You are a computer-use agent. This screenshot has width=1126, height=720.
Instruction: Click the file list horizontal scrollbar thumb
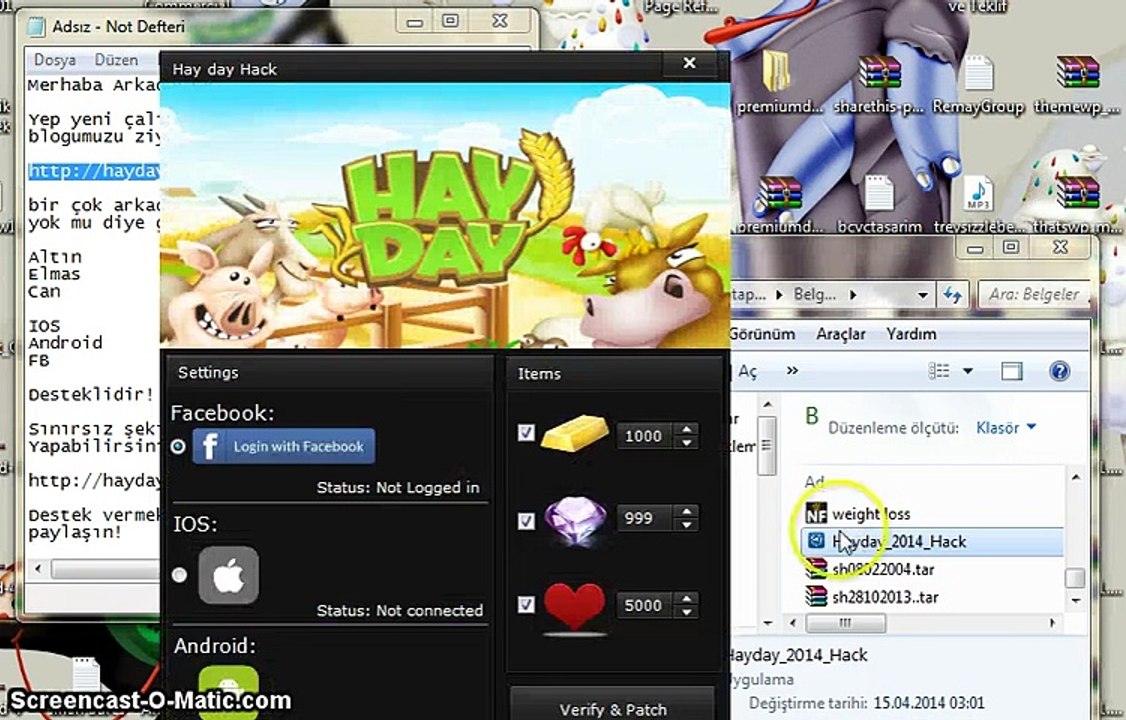pos(845,622)
